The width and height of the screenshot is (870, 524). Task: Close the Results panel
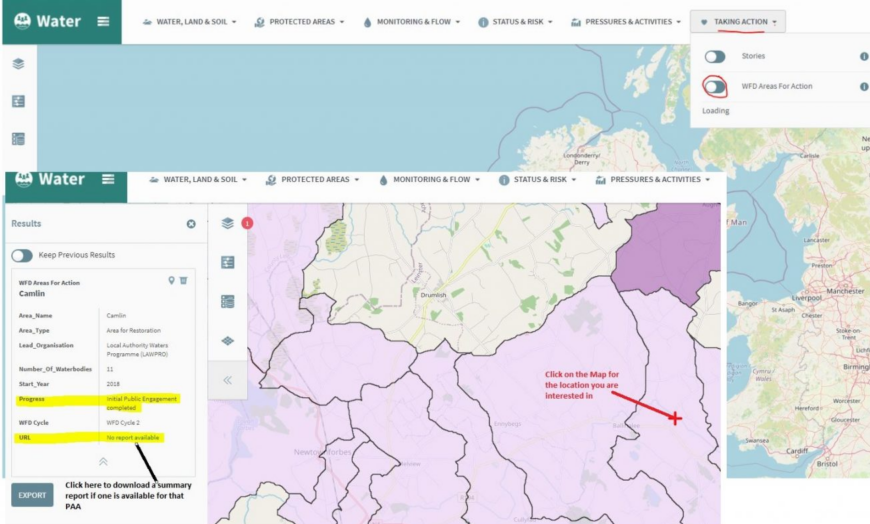point(191,224)
